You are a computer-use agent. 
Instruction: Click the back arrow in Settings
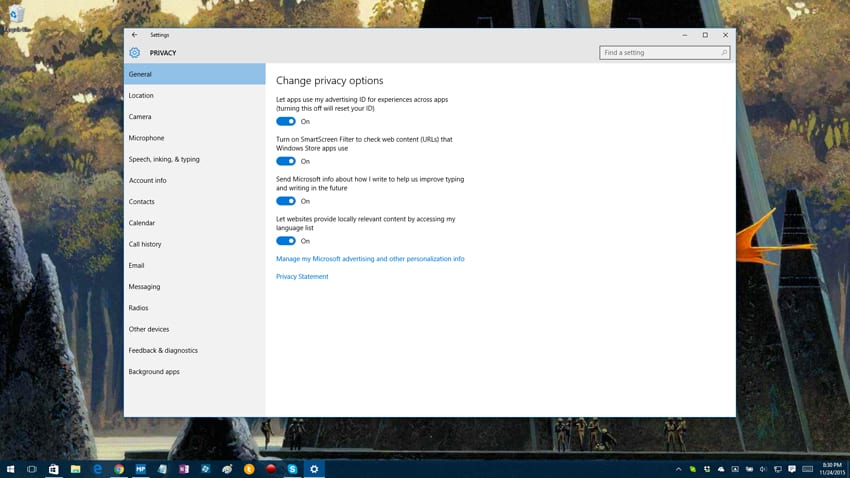point(134,35)
